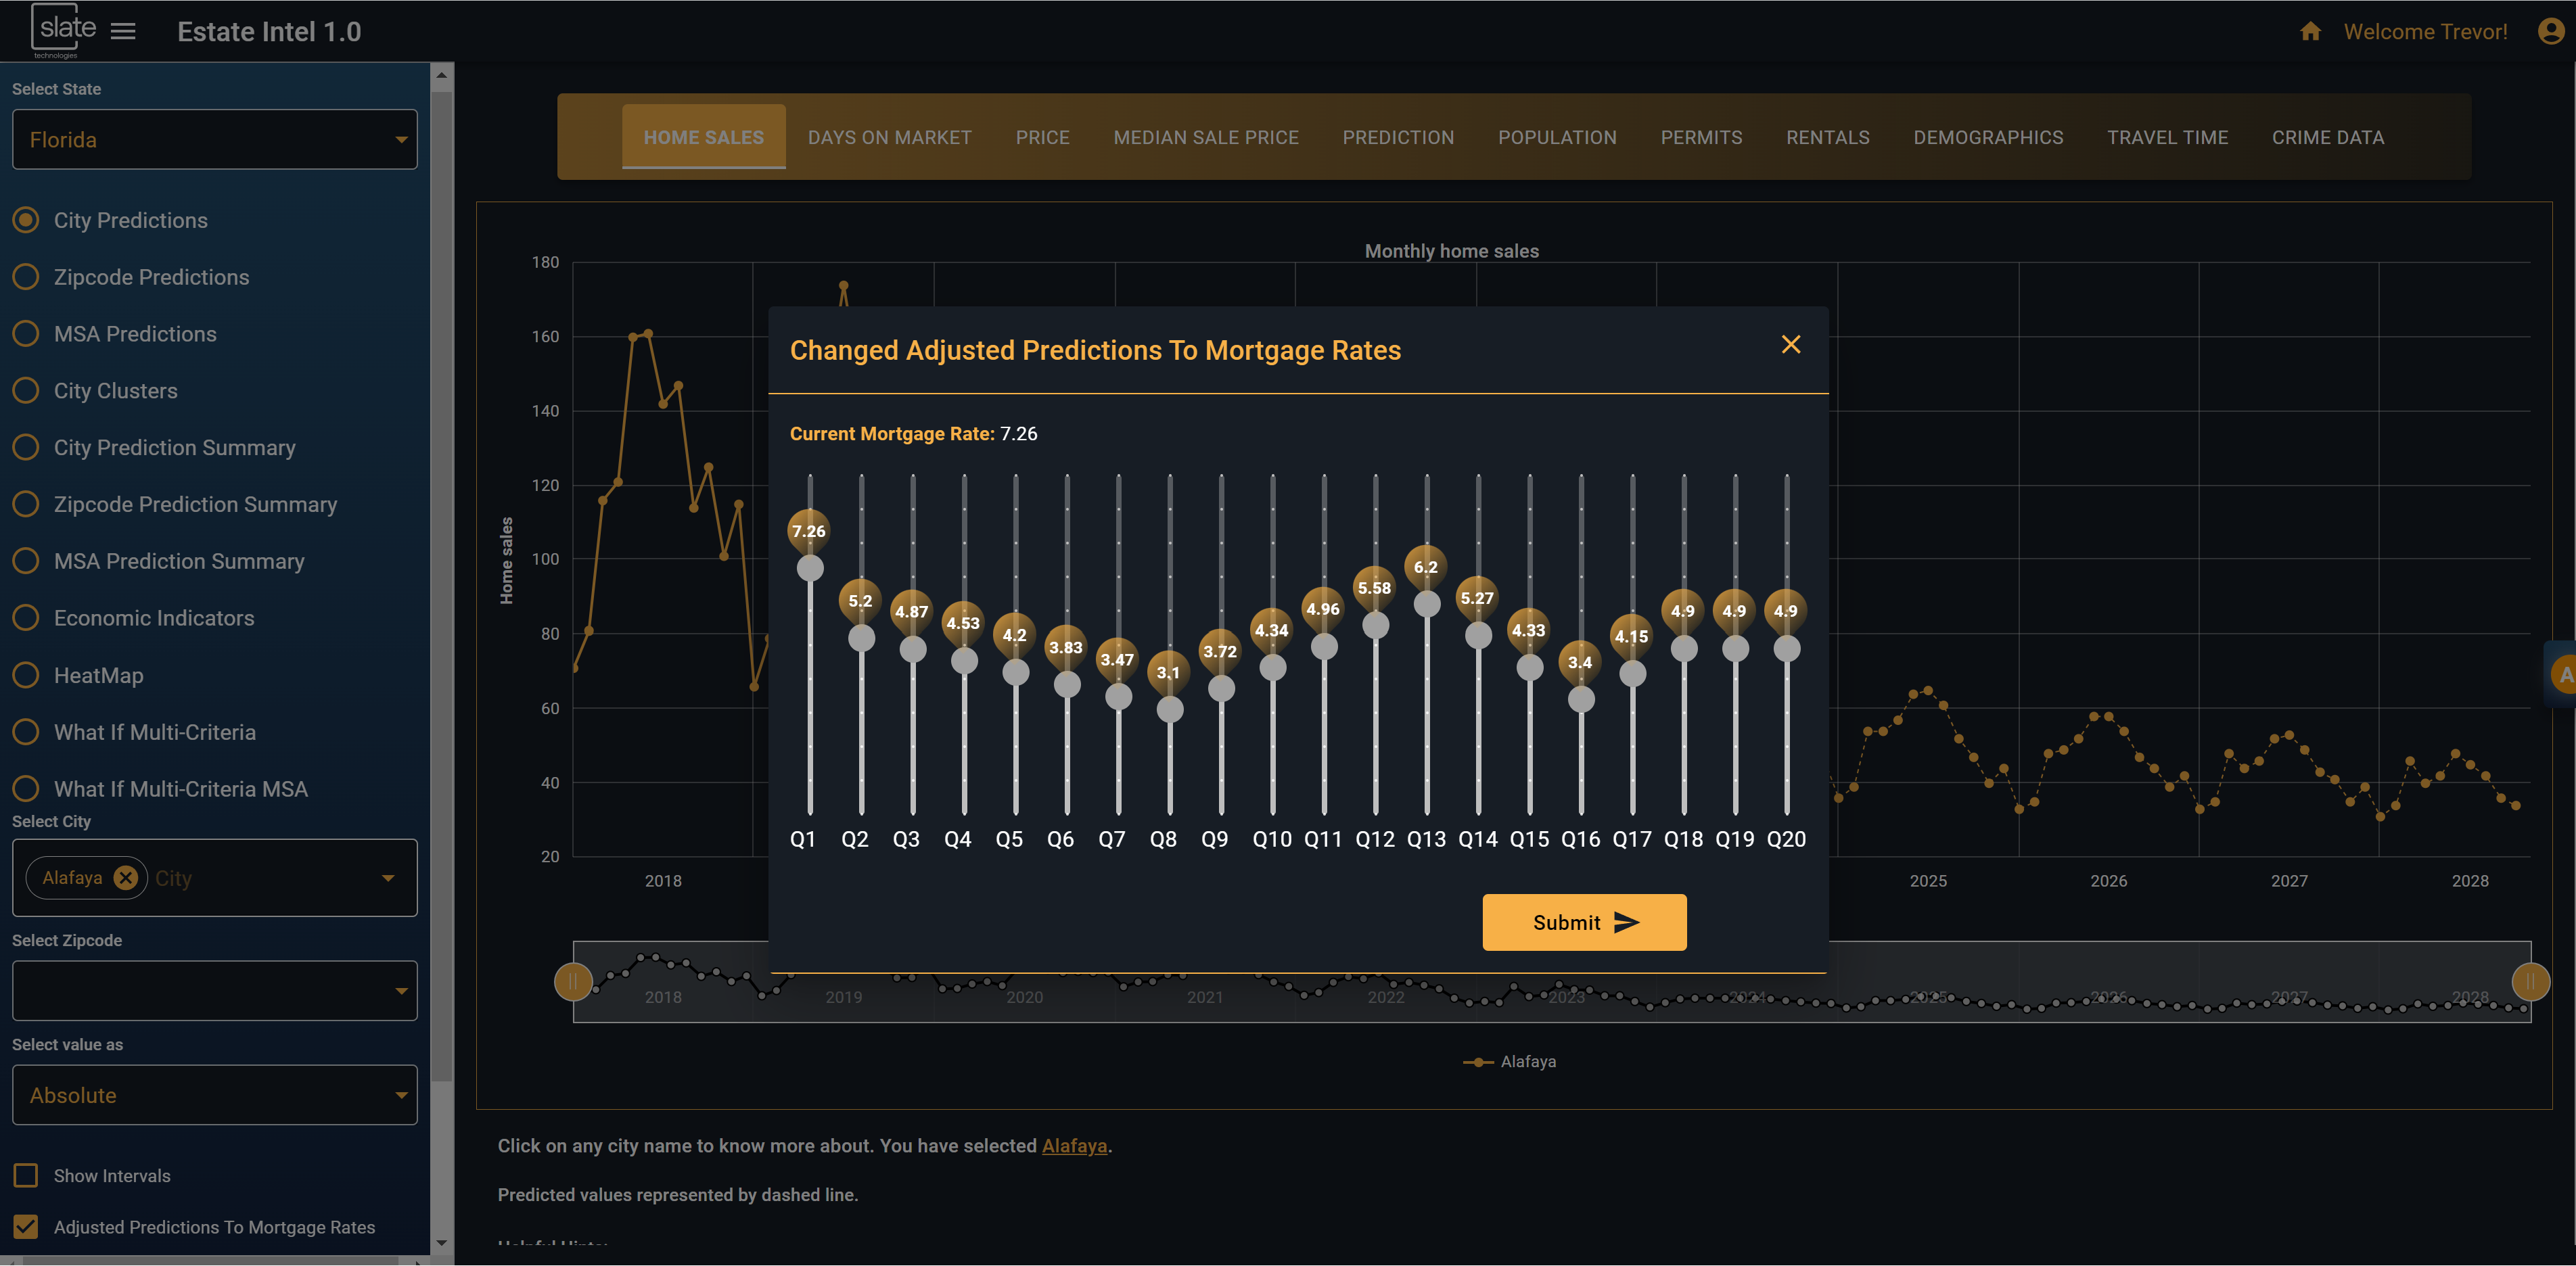Submit the adjusted mortgage rates
The height and width of the screenshot is (1266, 2576).
(1584, 923)
